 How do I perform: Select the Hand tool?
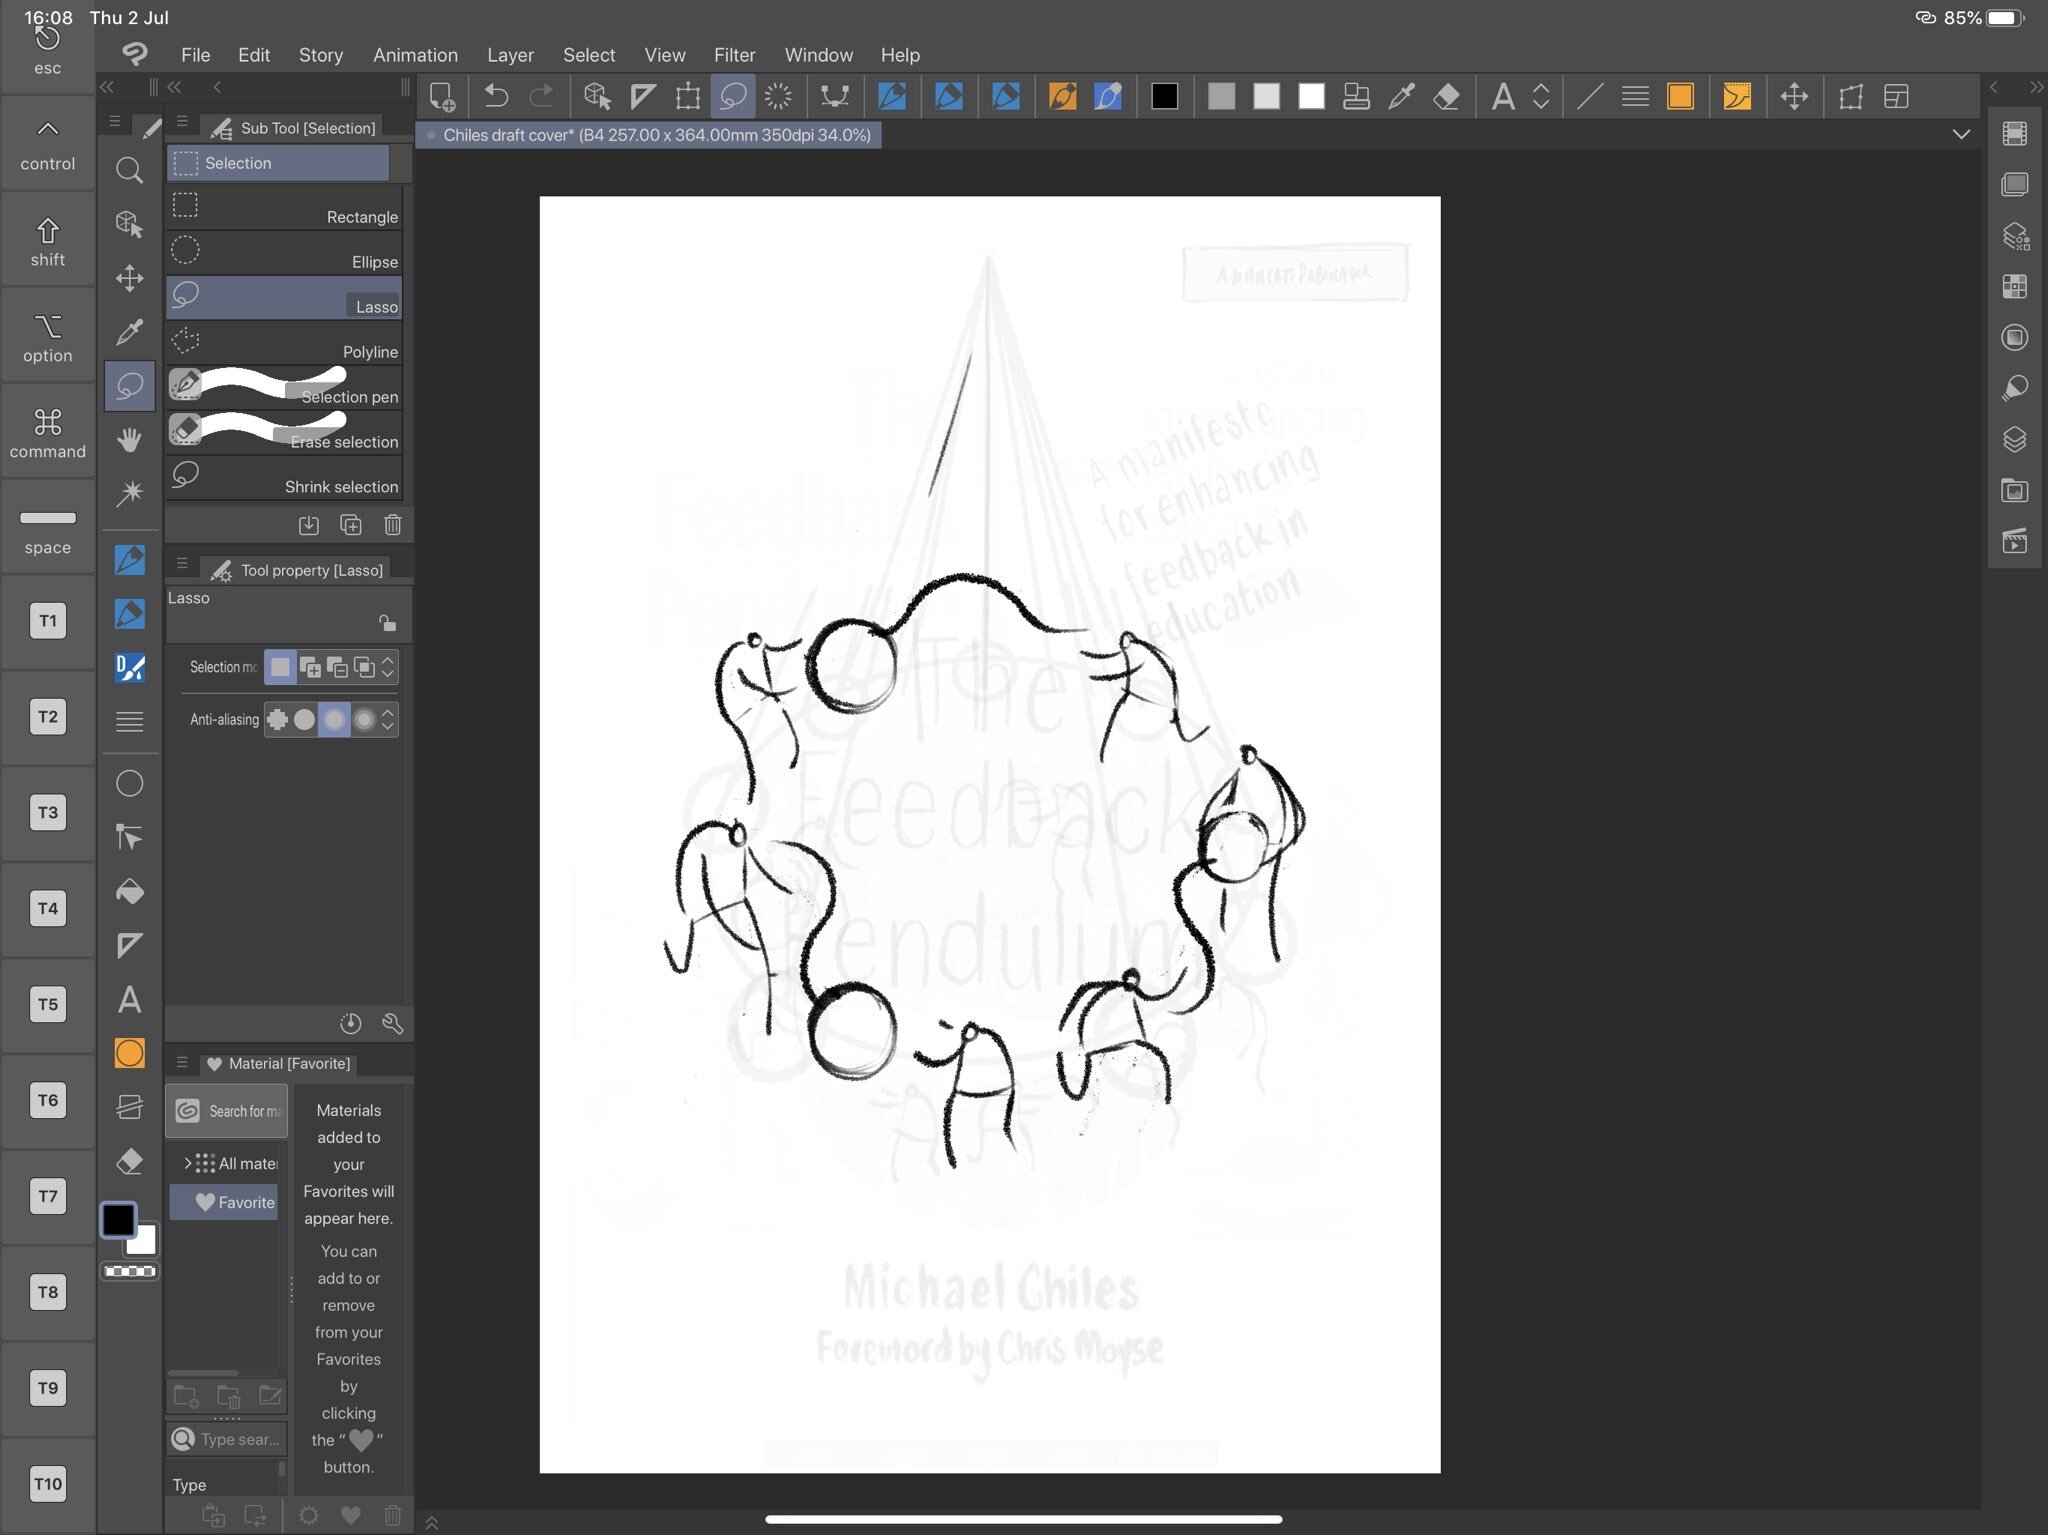(x=129, y=440)
